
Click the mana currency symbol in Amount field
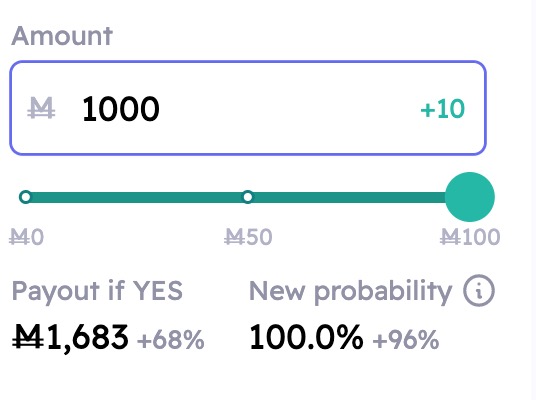41,108
